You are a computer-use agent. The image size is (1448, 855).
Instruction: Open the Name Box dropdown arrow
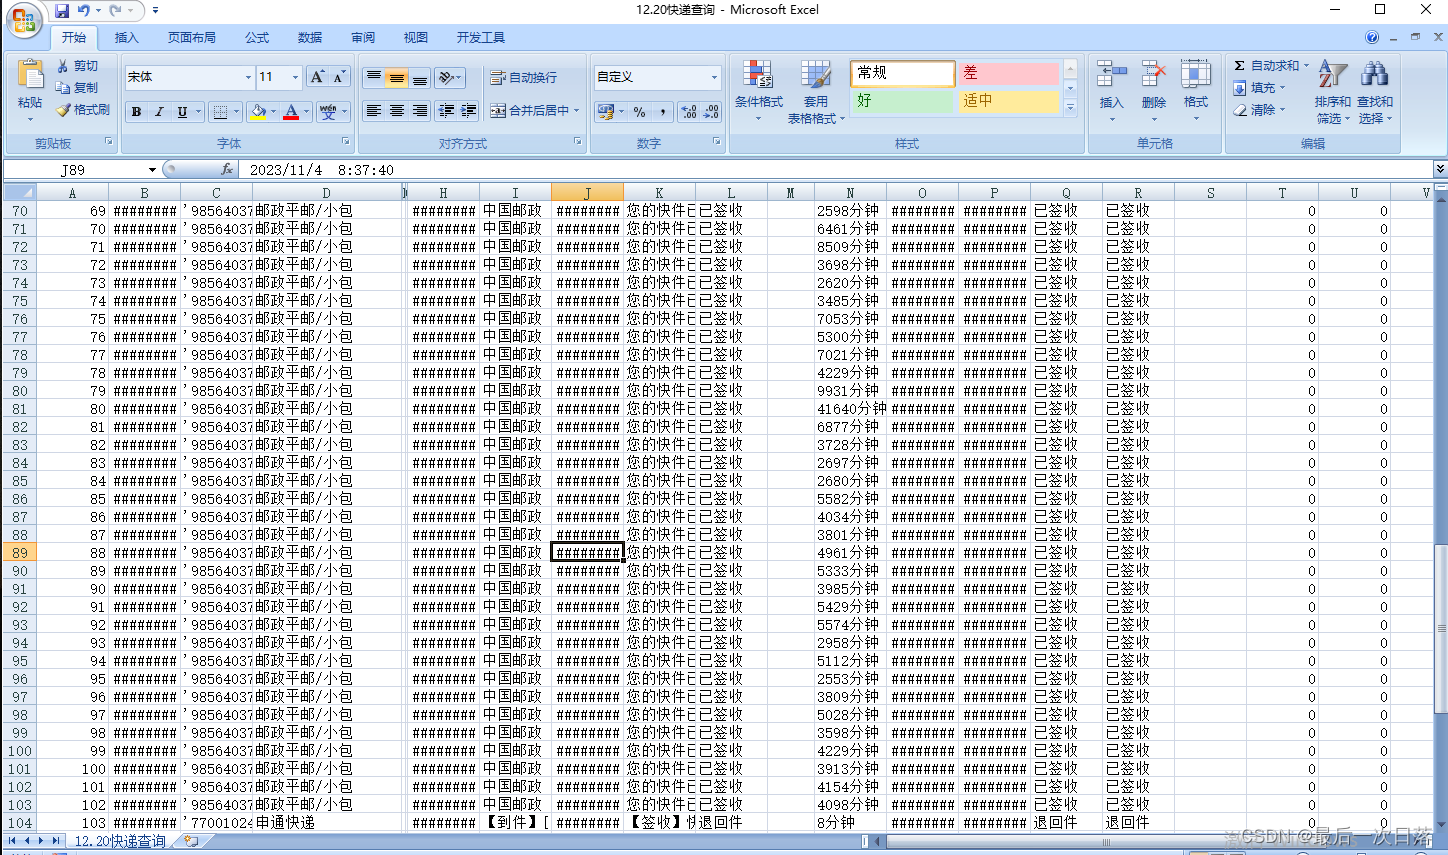pyautogui.click(x=152, y=170)
